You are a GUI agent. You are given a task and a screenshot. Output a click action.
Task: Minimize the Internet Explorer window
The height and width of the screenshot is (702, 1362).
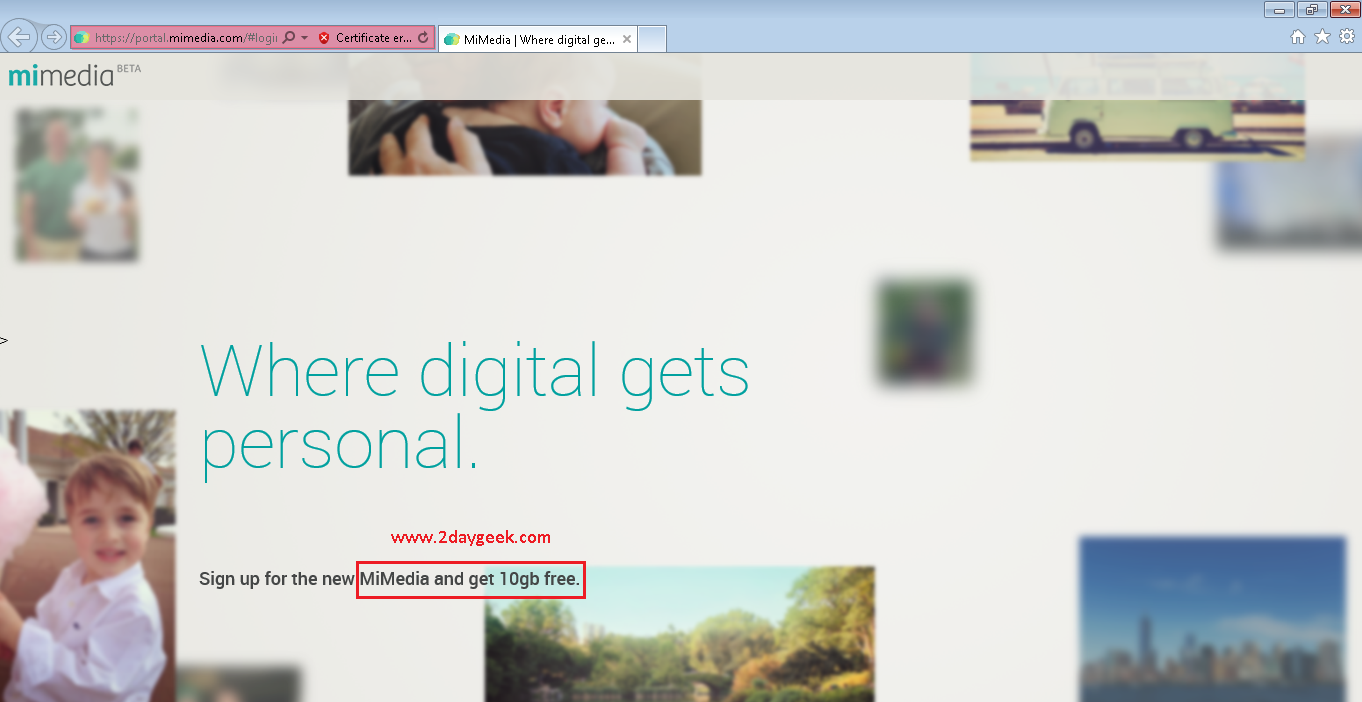click(x=1280, y=10)
